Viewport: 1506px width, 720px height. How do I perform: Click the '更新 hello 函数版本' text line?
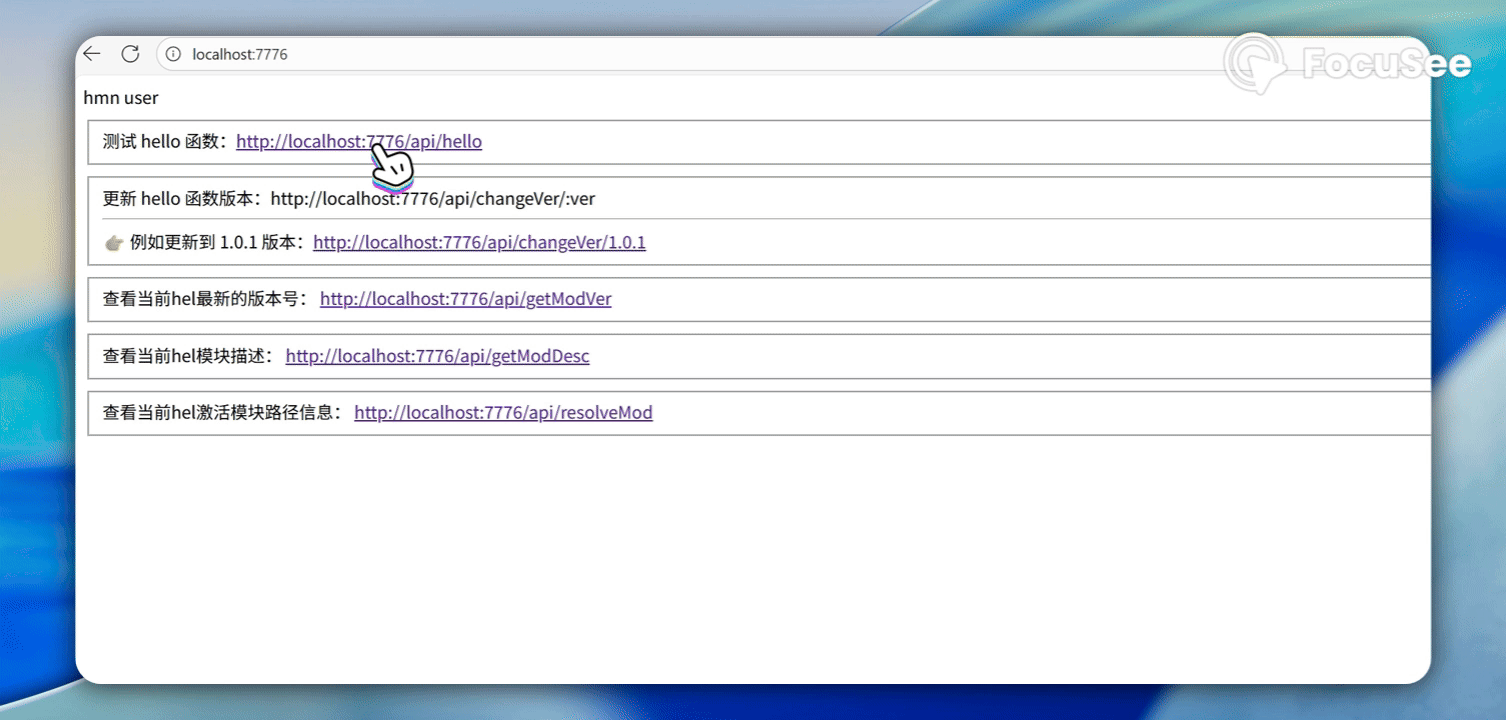(x=349, y=199)
